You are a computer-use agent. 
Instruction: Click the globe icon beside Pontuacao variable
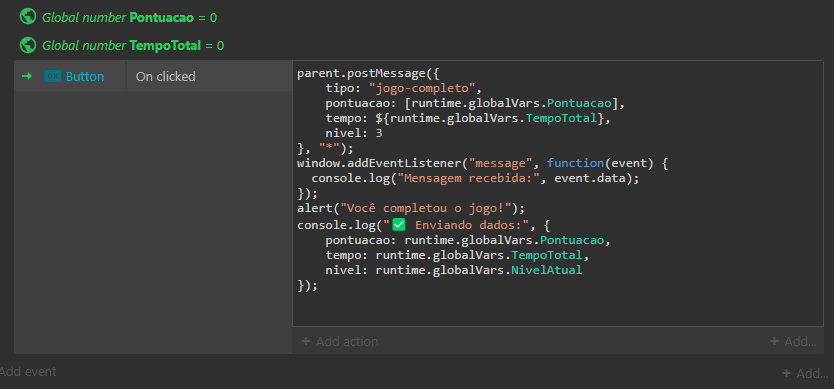coord(28,17)
